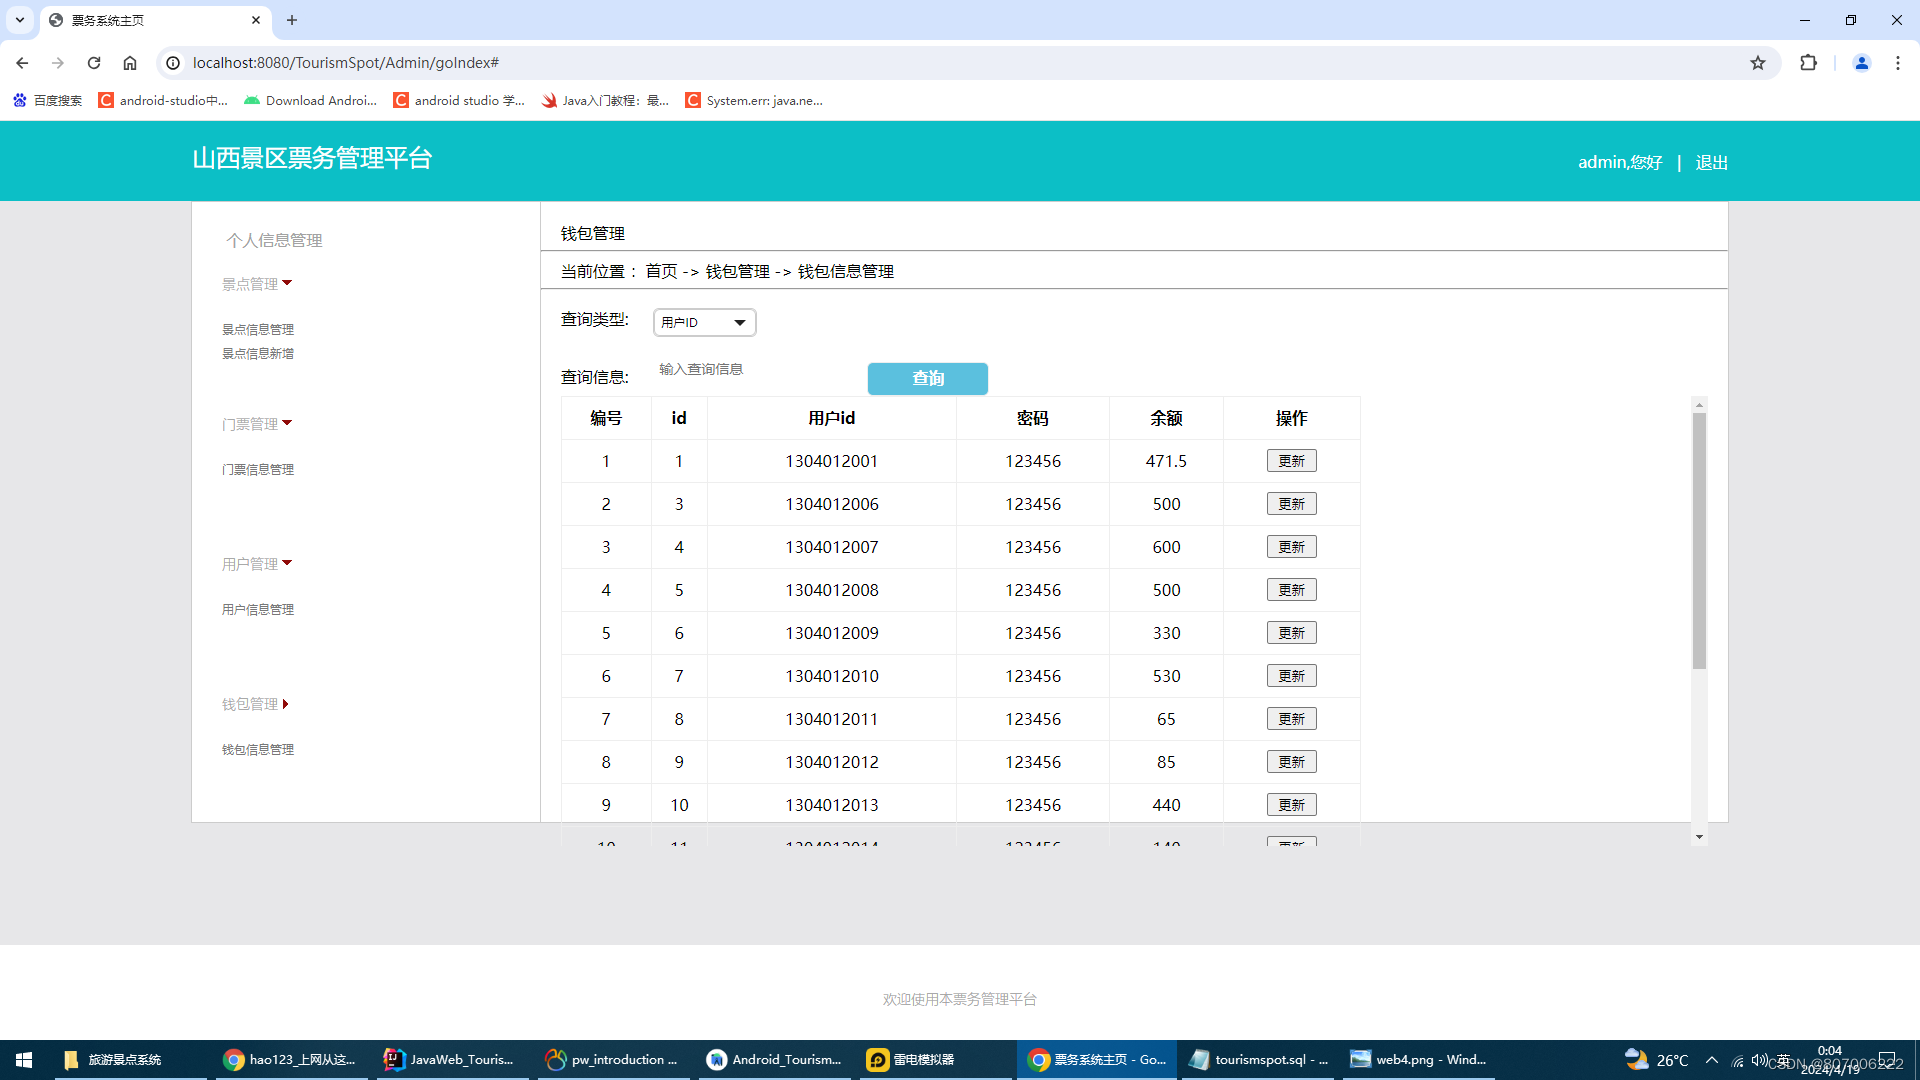Viewport: 1920px width, 1080px height.
Task: Click 更新 for user 1304012007
Action: click(x=1291, y=547)
